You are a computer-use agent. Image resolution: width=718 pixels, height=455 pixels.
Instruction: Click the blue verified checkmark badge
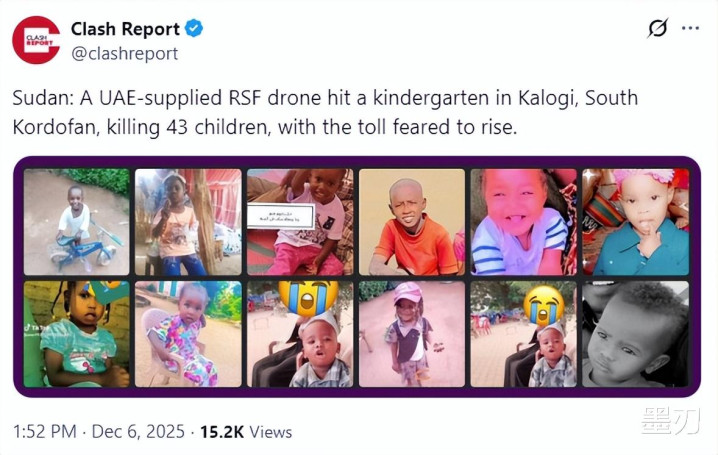(x=194, y=29)
